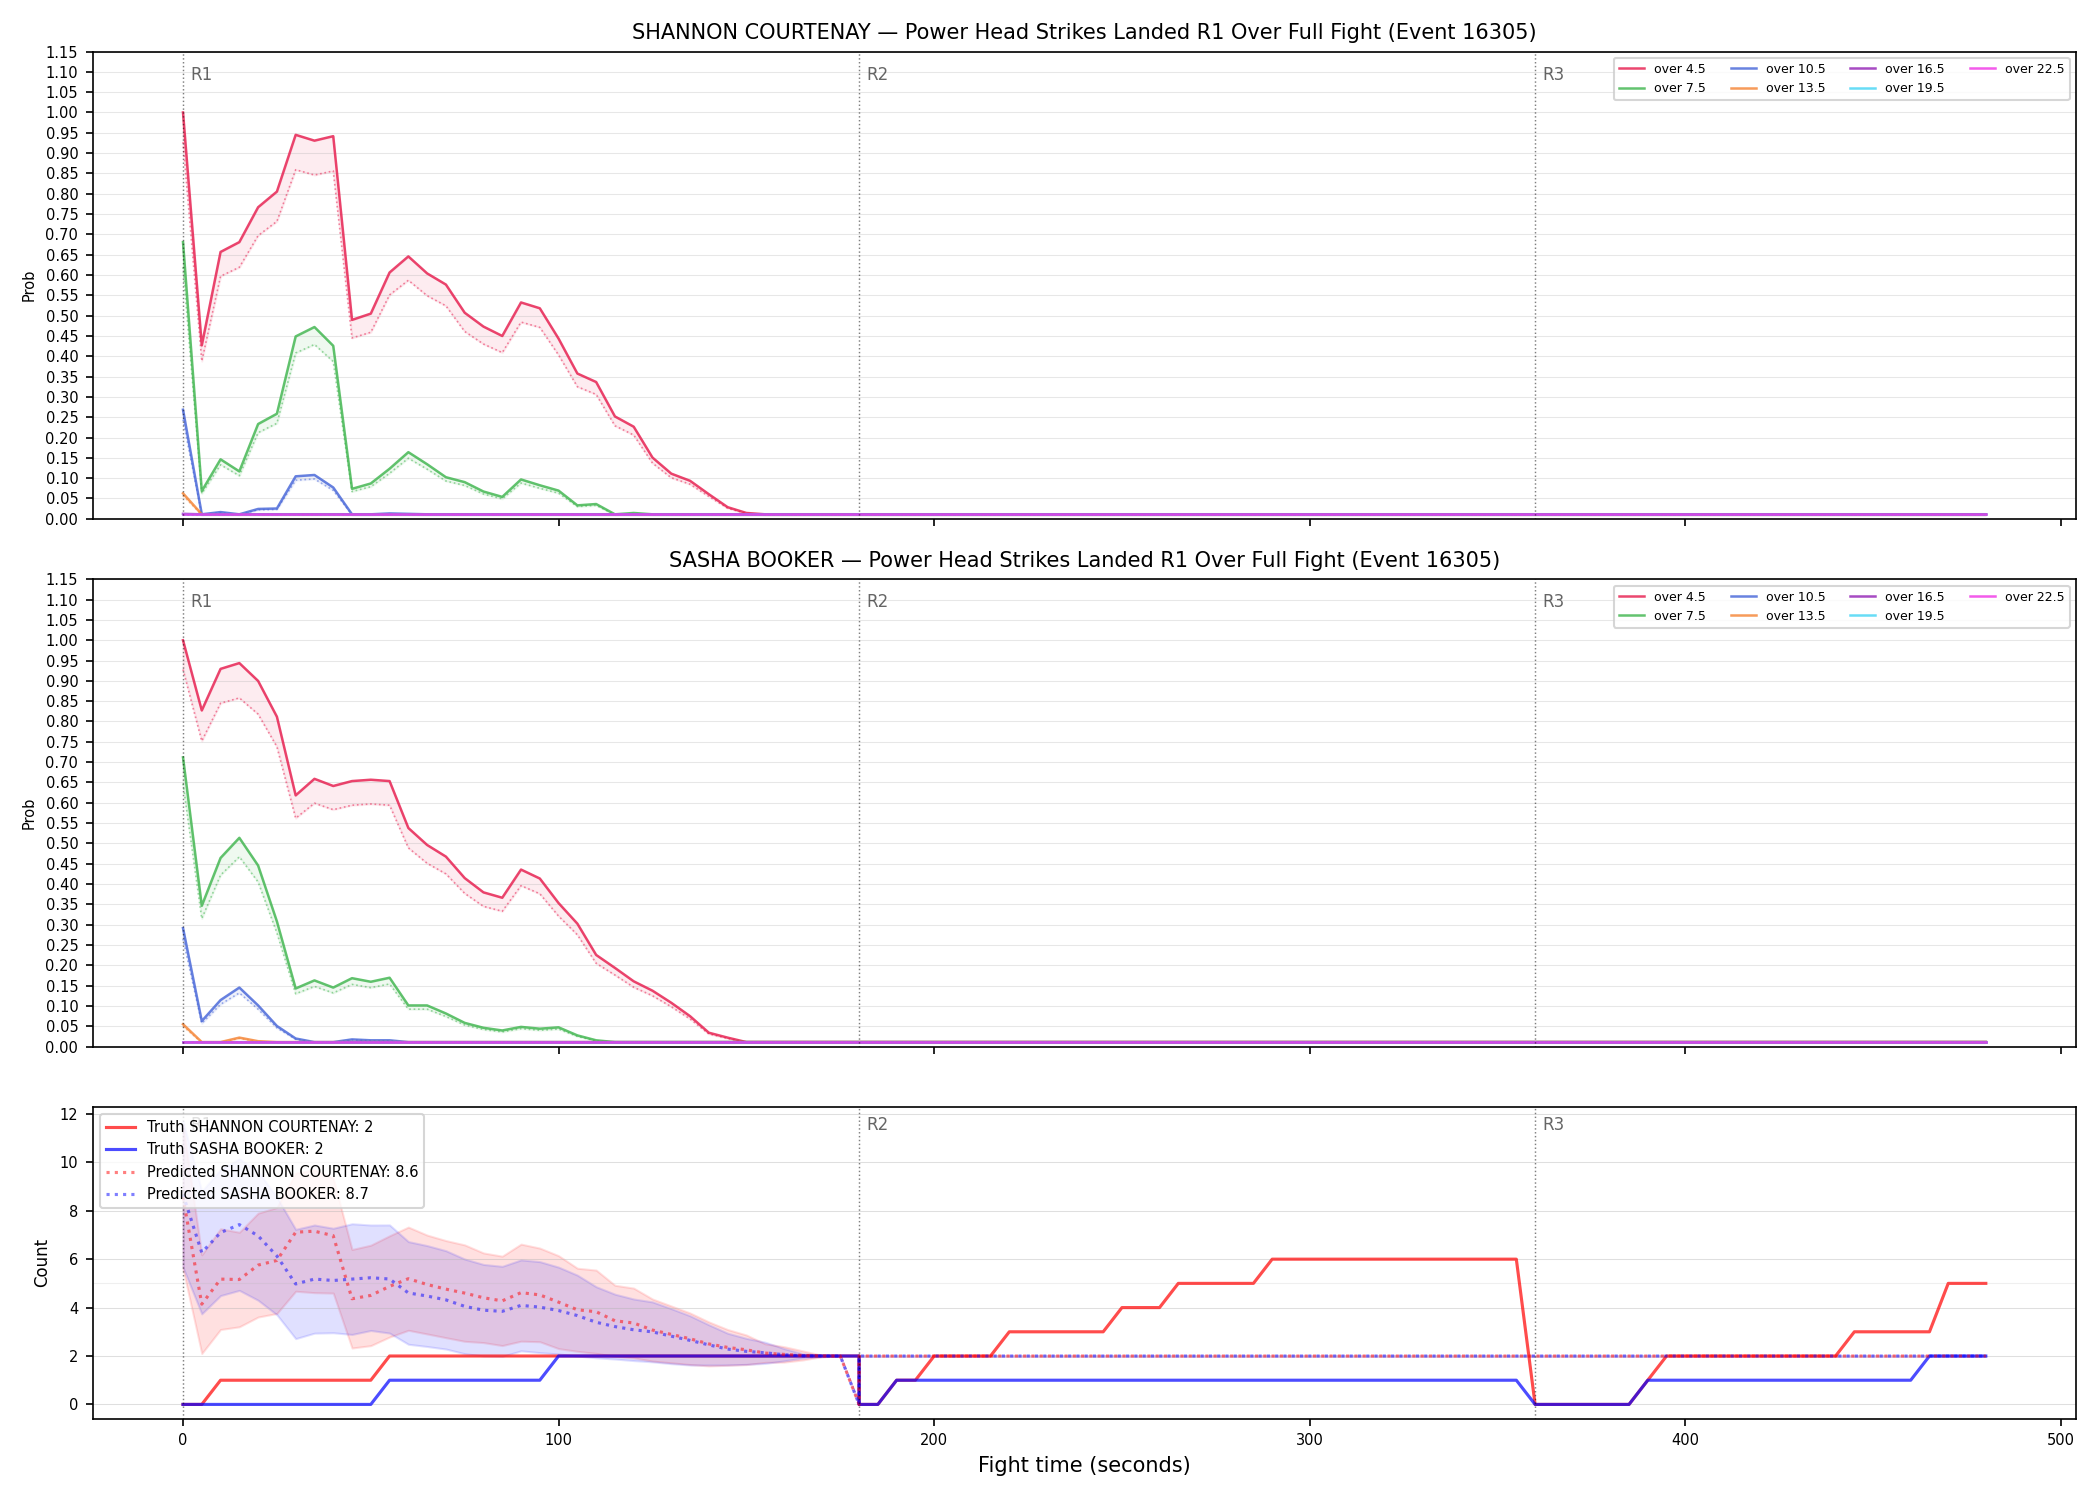This screenshot has width=2100, height=1500.
Task: Pick 'over 7.5' in the Sasha Booker legend
Action: [1662, 616]
